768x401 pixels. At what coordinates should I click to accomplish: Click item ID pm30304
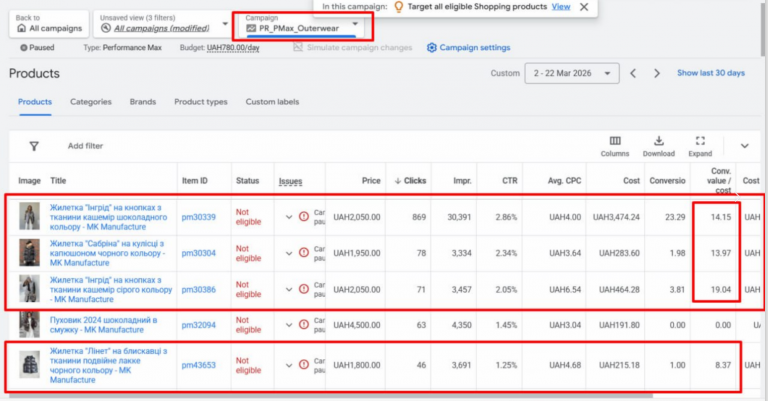pyautogui.click(x=198, y=253)
